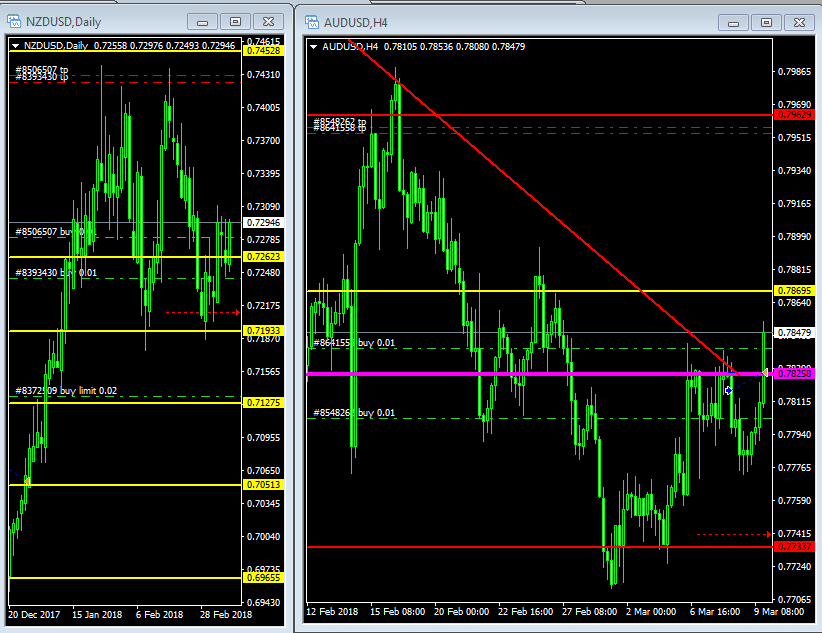The image size is (822, 633).
Task: Minimize the NZDUSD,Daily chart window
Action: coord(202,22)
